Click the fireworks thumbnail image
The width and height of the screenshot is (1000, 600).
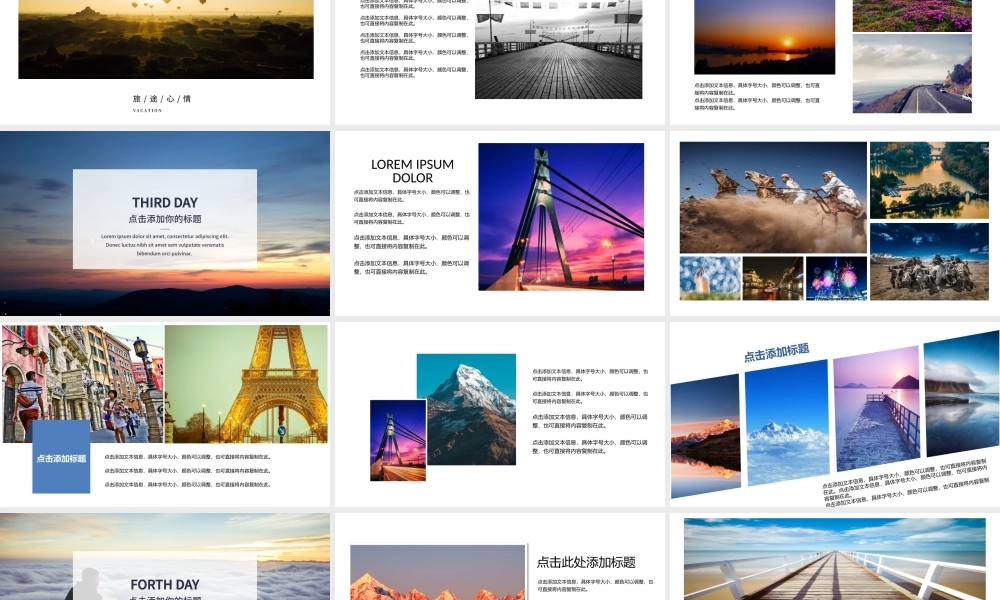[836, 278]
